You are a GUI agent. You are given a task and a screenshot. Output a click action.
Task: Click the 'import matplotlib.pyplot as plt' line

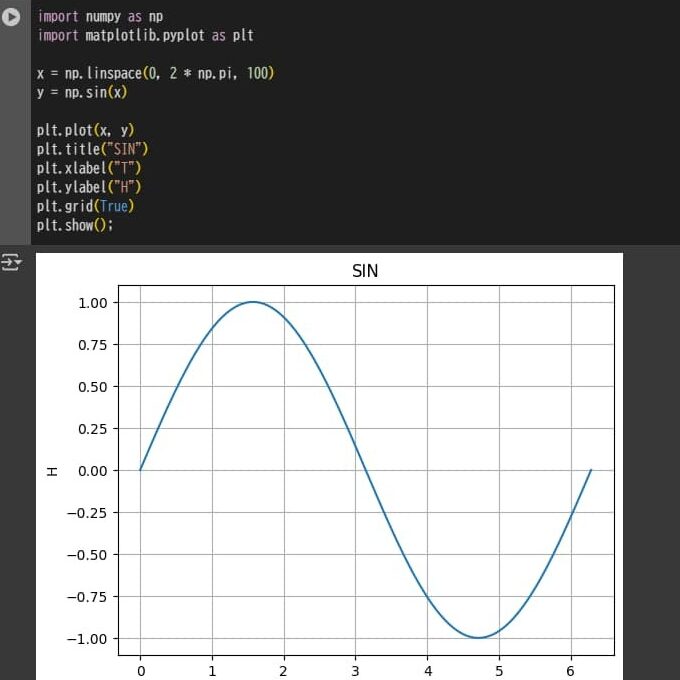[x=145, y=35]
